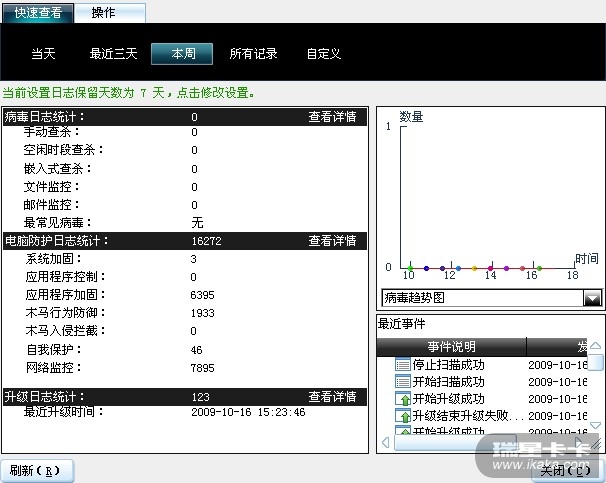The image size is (606, 483).
Task: Click the events list scroll-up arrow
Action: [596, 346]
